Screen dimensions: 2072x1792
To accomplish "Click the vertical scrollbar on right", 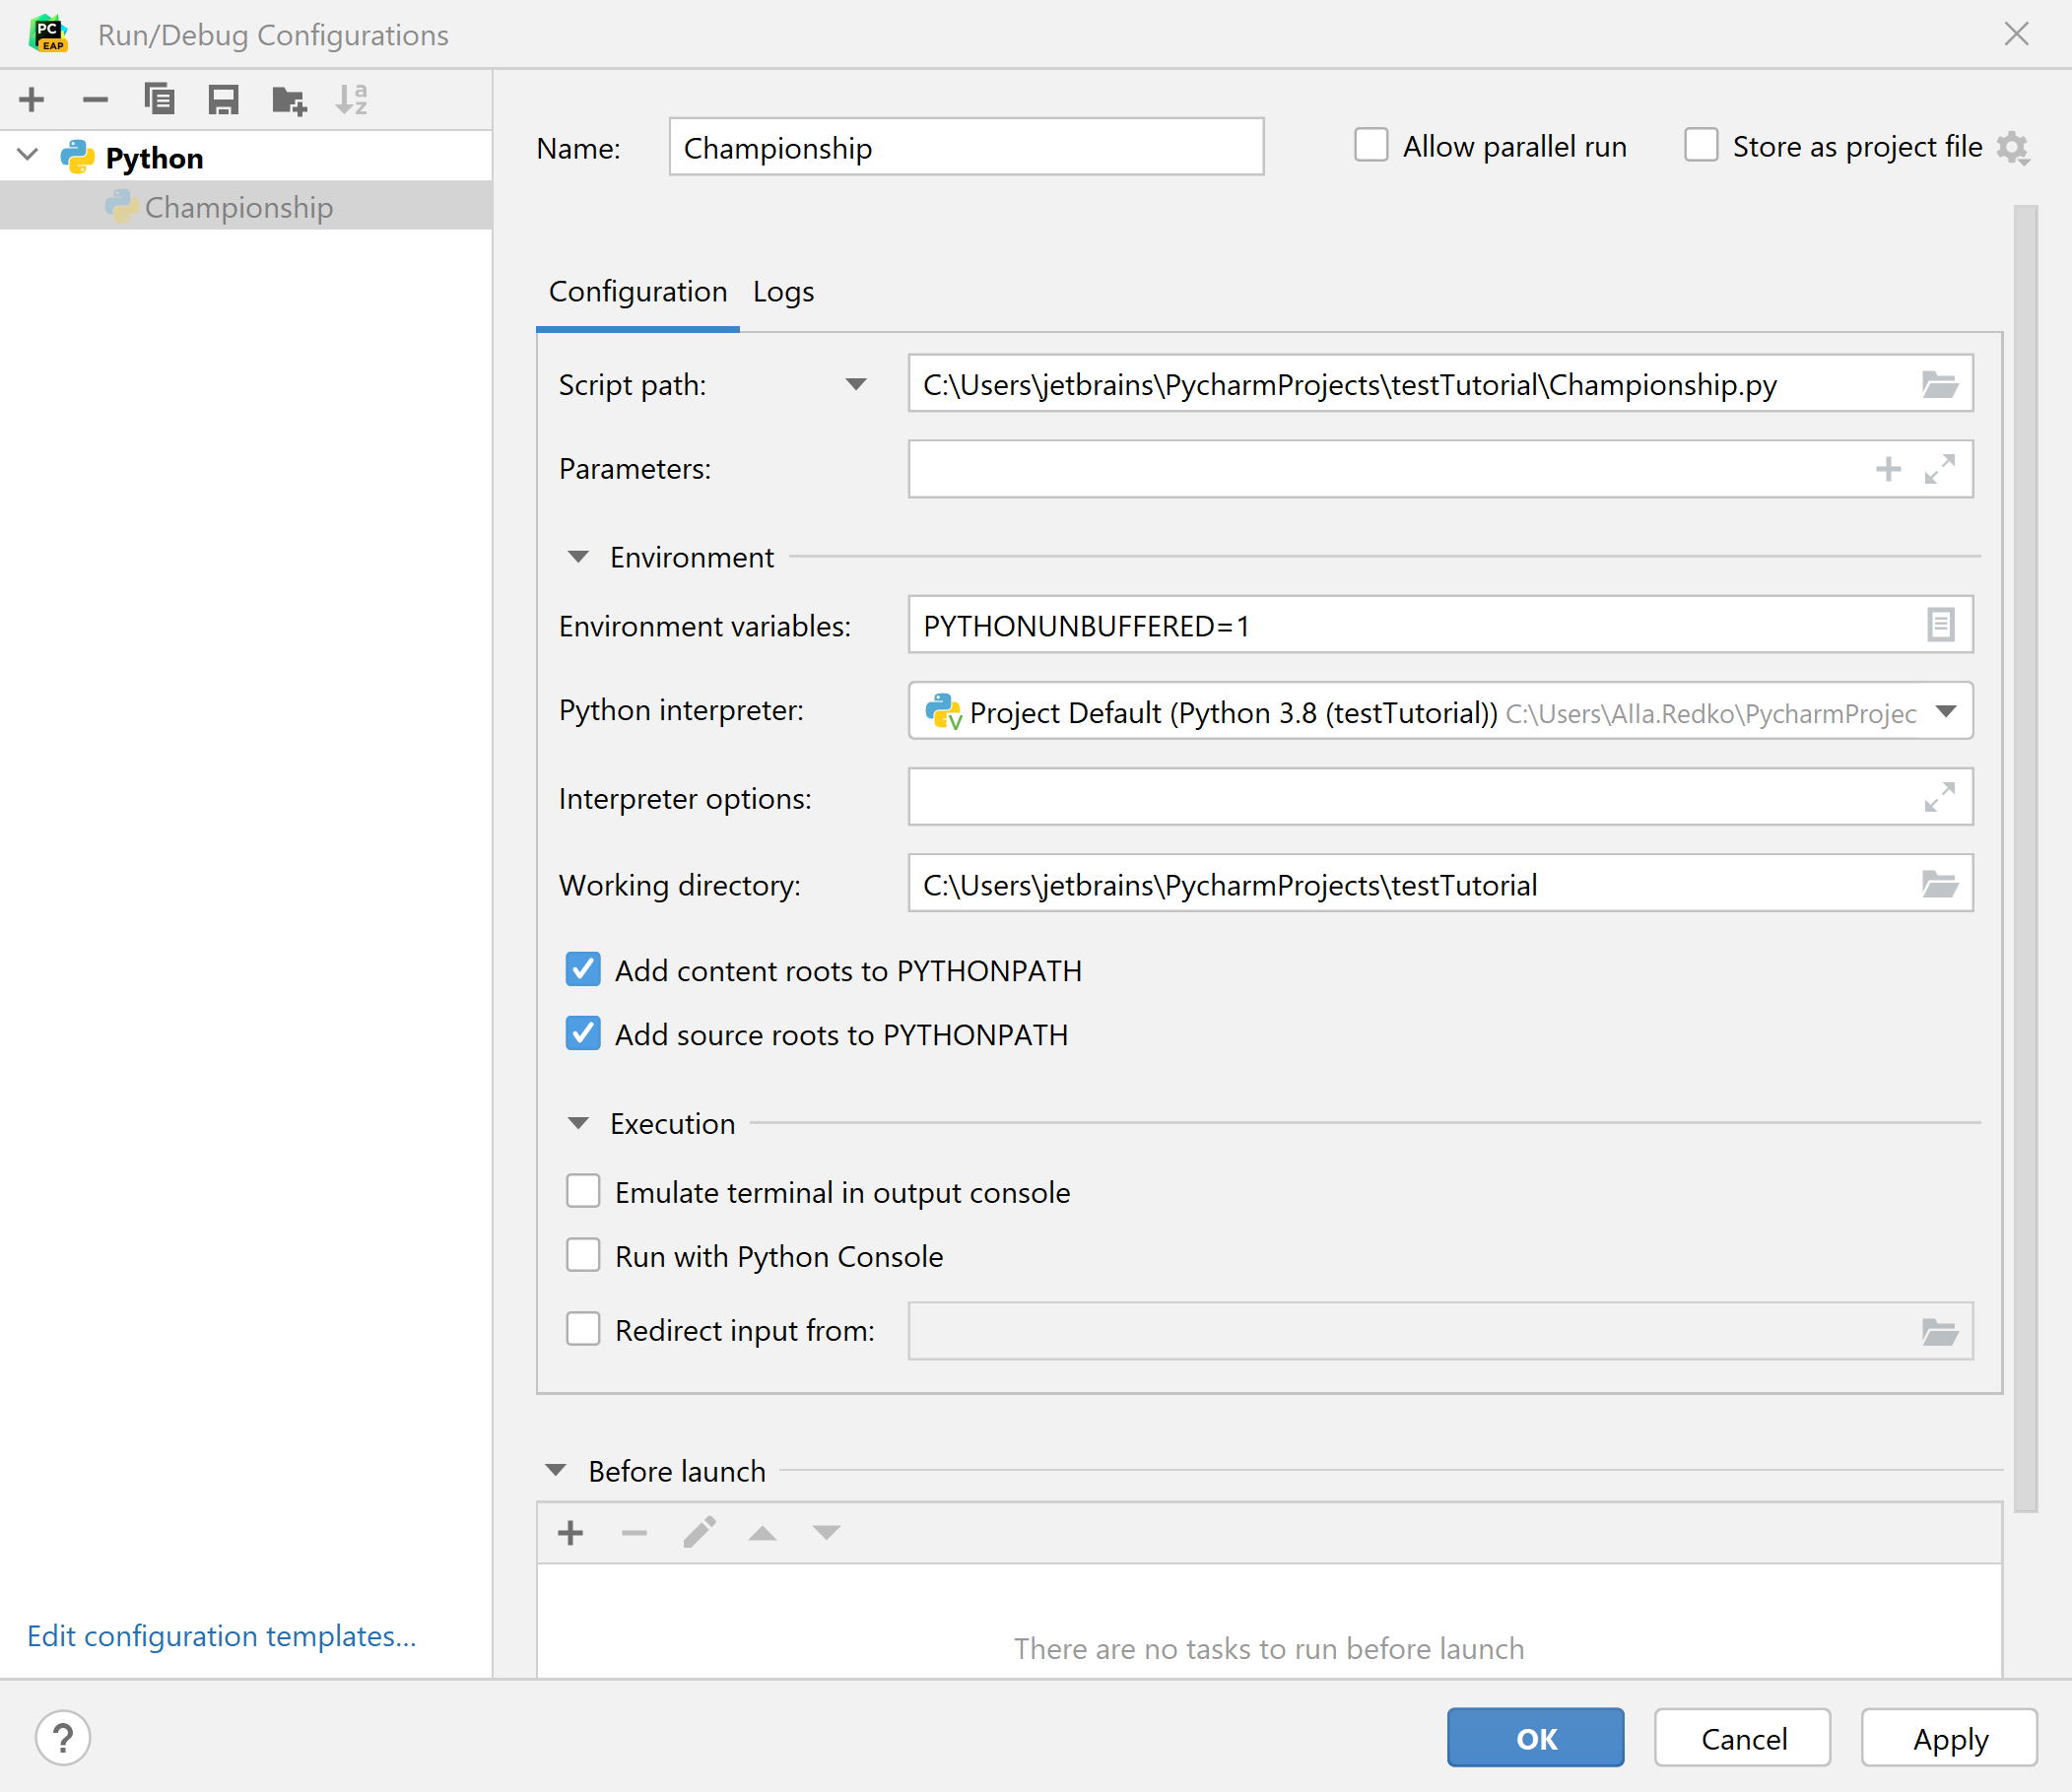I will (x=2025, y=858).
